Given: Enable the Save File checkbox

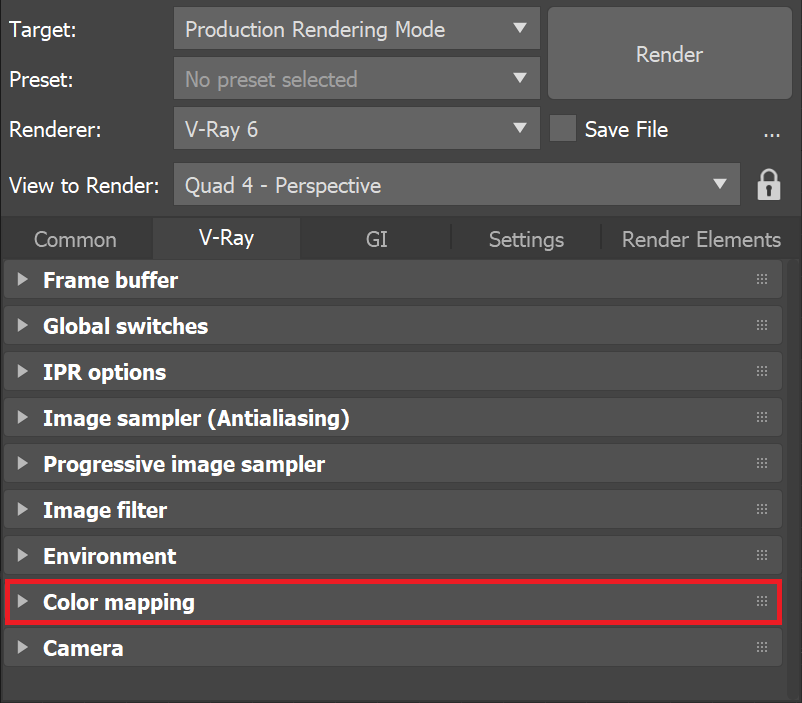Looking at the screenshot, I should [563, 128].
